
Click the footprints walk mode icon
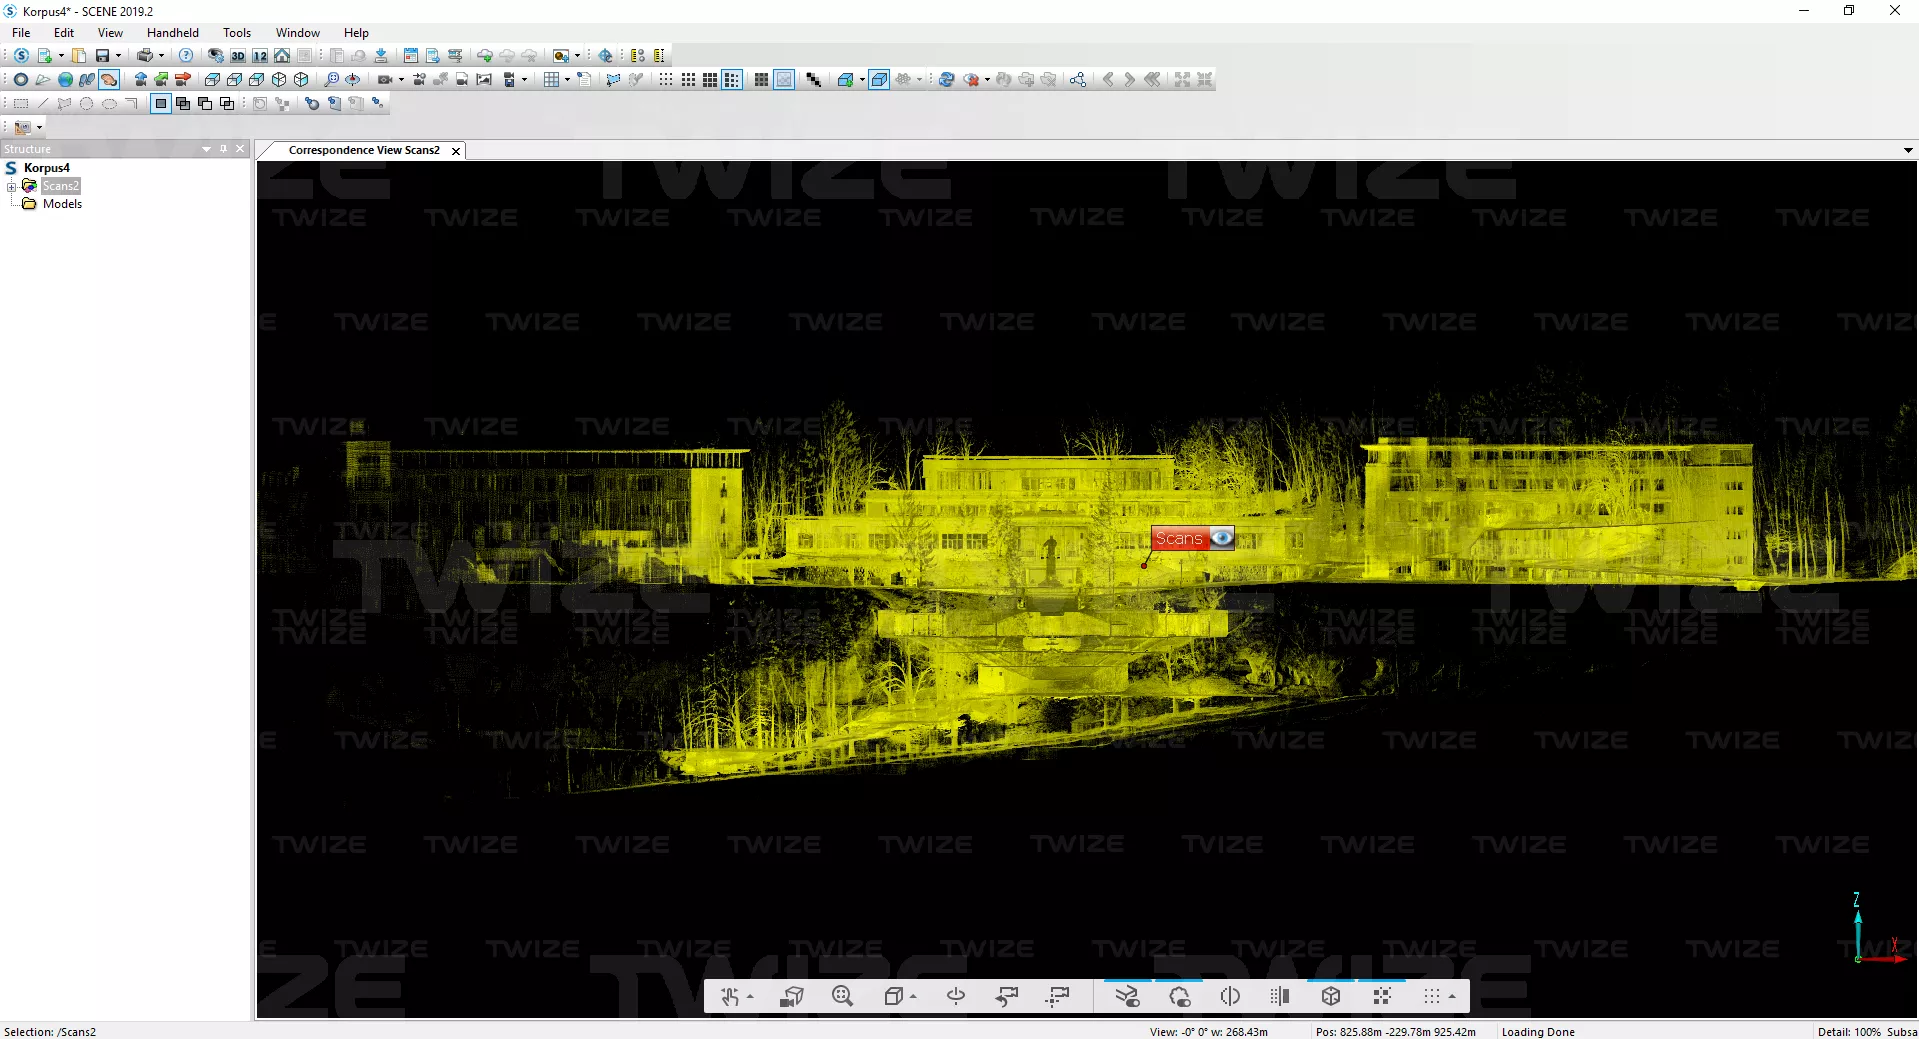[87, 80]
